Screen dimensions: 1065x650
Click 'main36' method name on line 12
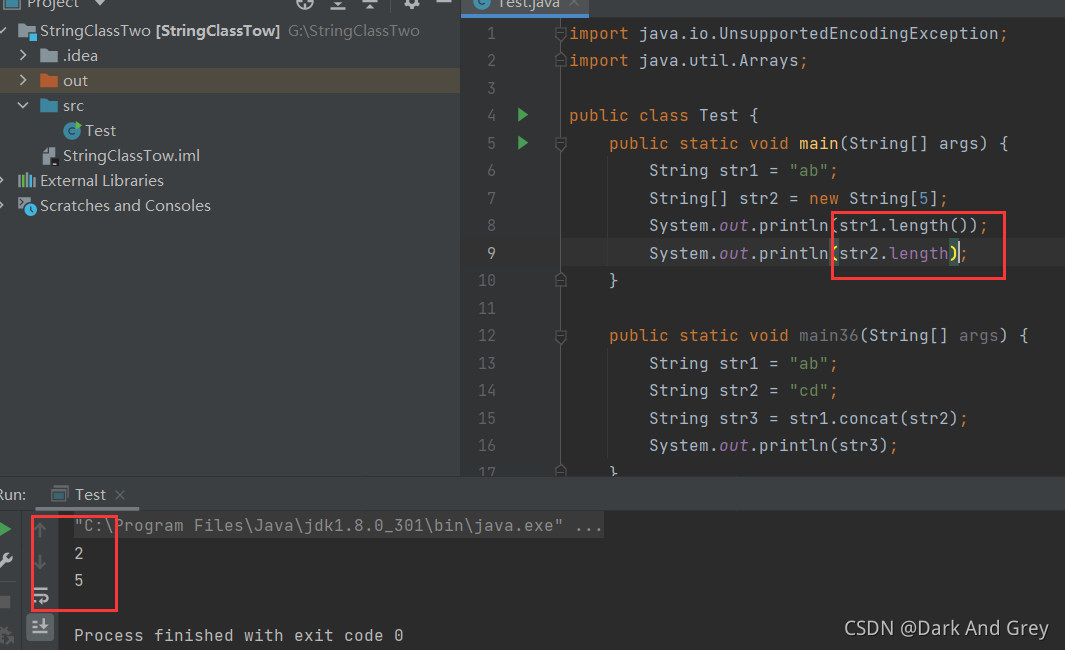click(829, 336)
